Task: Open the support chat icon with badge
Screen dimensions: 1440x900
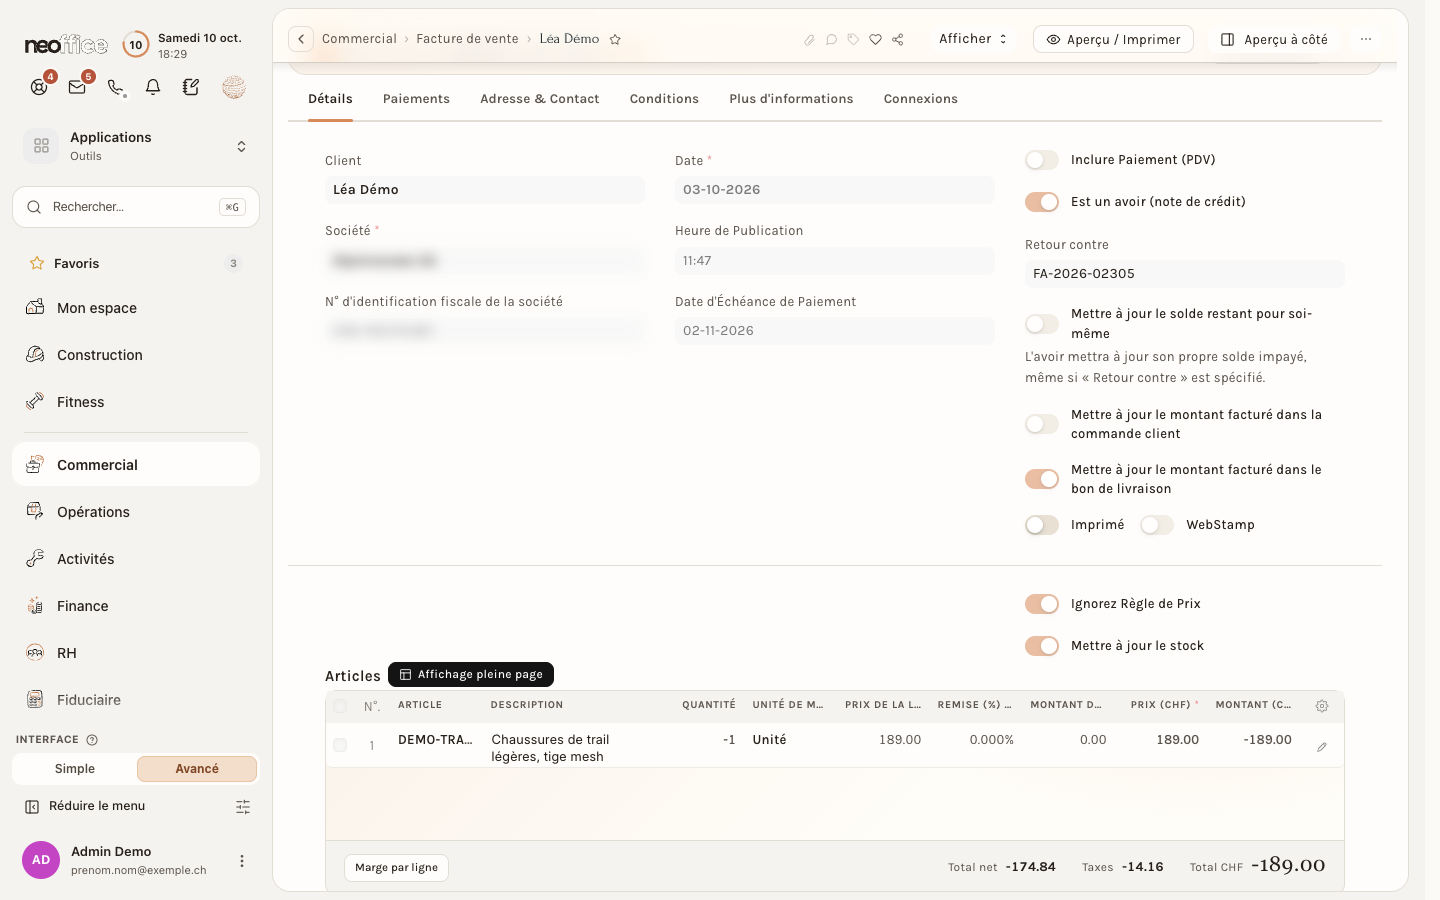Action: pyautogui.click(x=39, y=87)
